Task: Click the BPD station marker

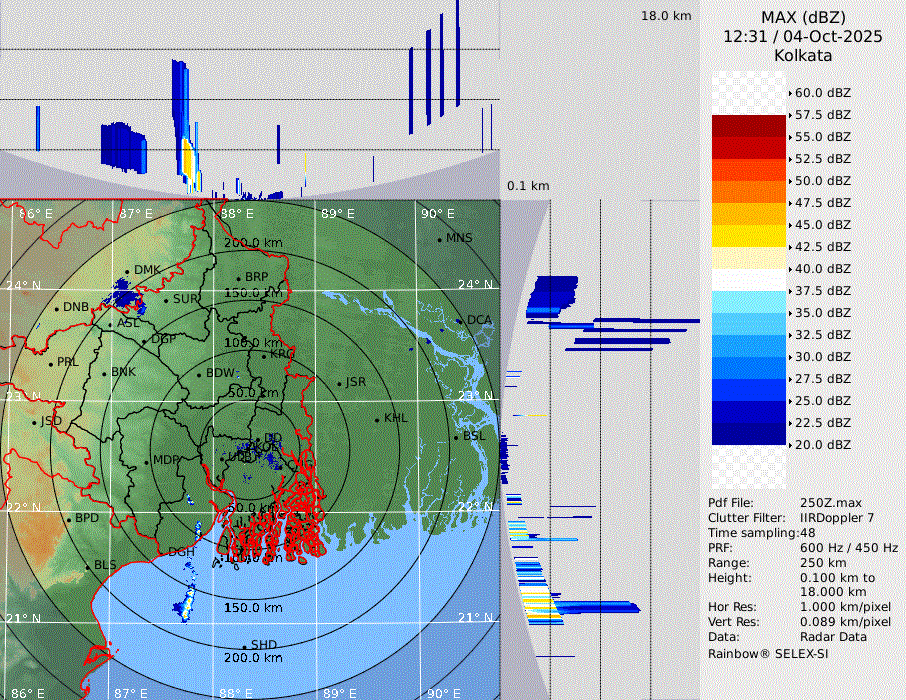Action: [x=69, y=519]
